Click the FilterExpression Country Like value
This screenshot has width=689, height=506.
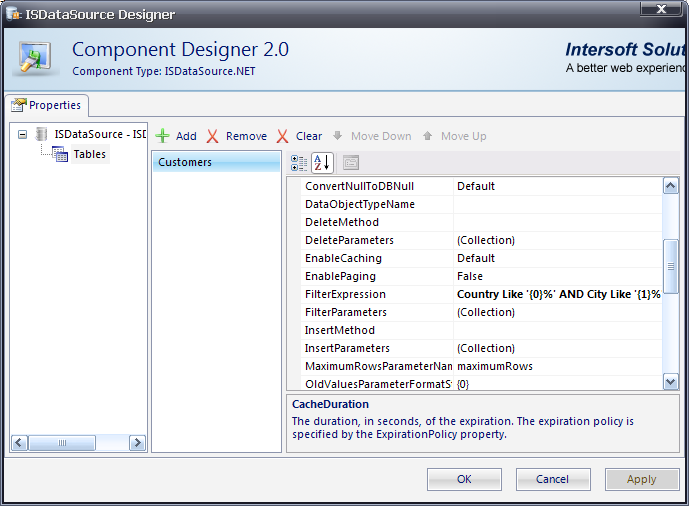pyautogui.click(x=558, y=294)
